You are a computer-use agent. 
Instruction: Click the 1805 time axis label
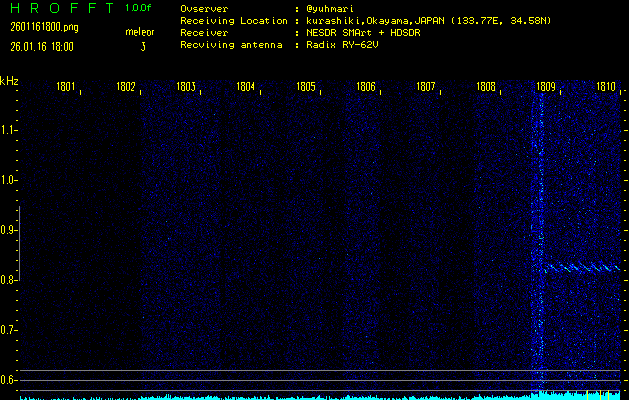pos(306,87)
